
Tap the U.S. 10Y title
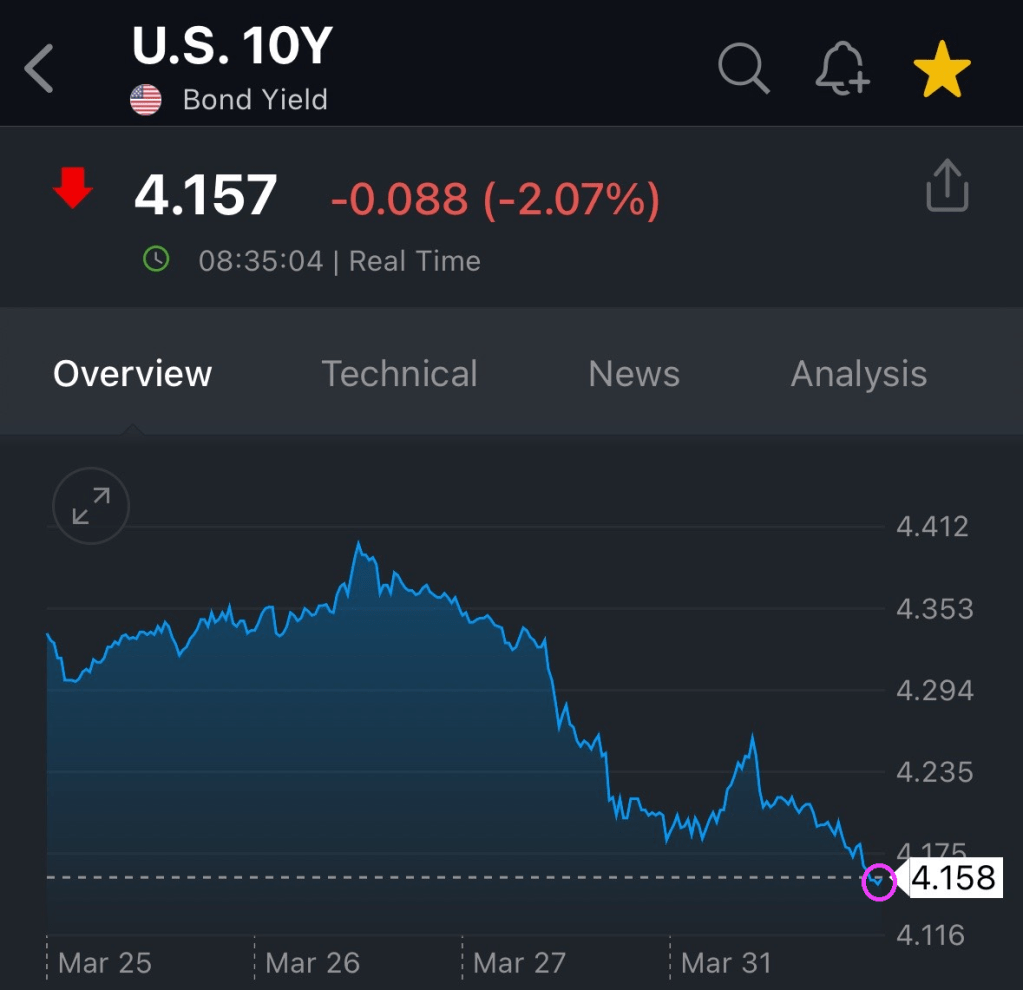[x=232, y=46]
